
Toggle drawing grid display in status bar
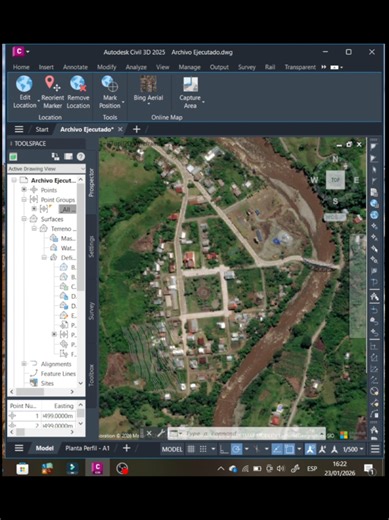pos(191,449)
